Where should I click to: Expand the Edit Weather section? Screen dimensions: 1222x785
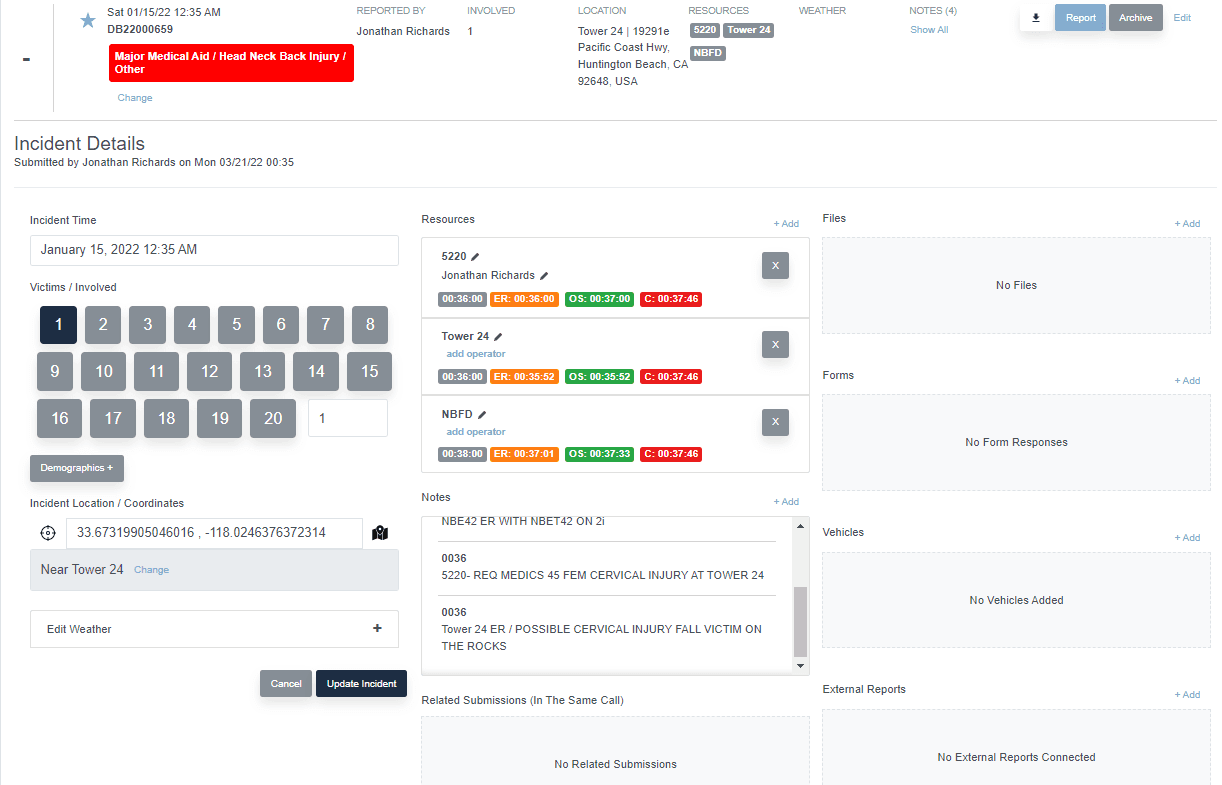[214, 629]
